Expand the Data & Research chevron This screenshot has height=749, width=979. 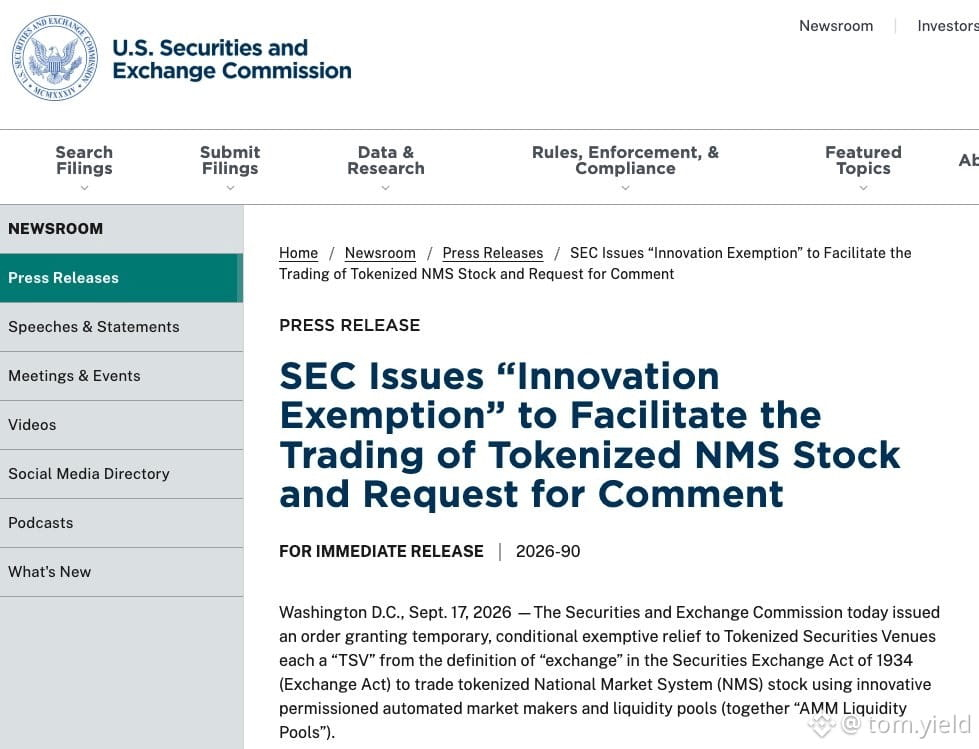(385, 188)
